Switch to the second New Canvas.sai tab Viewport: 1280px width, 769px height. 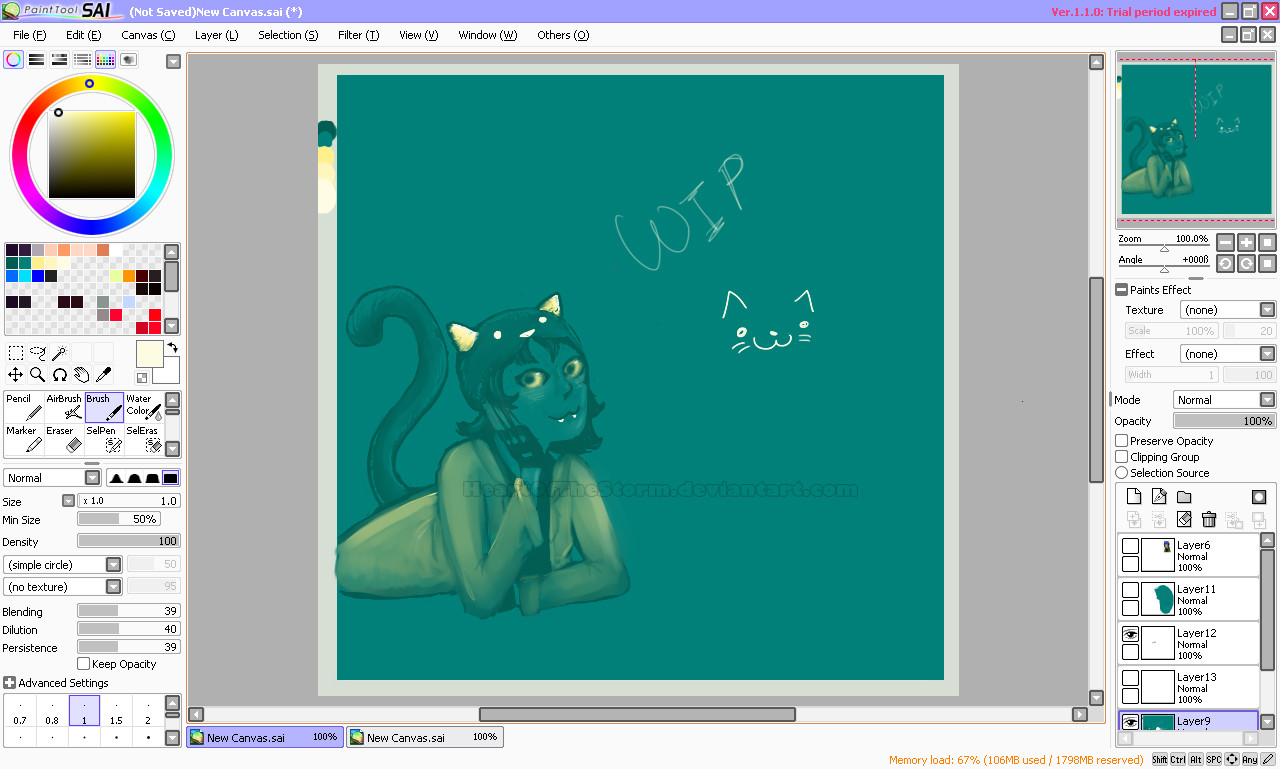425,737
